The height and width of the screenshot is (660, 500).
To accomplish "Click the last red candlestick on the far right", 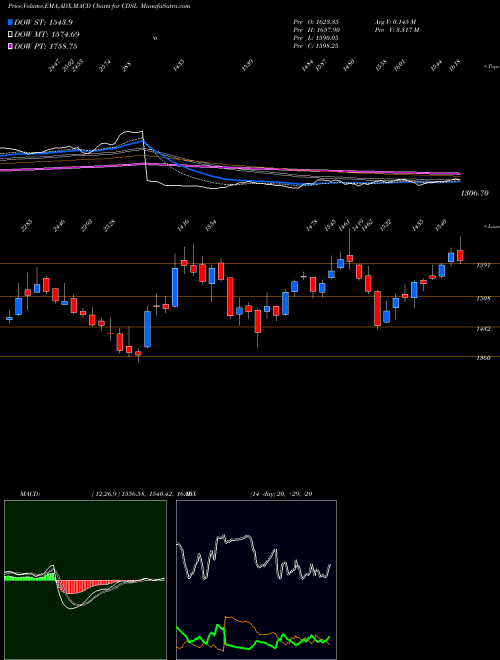I will pyautogui.click(x=460, y=255).
